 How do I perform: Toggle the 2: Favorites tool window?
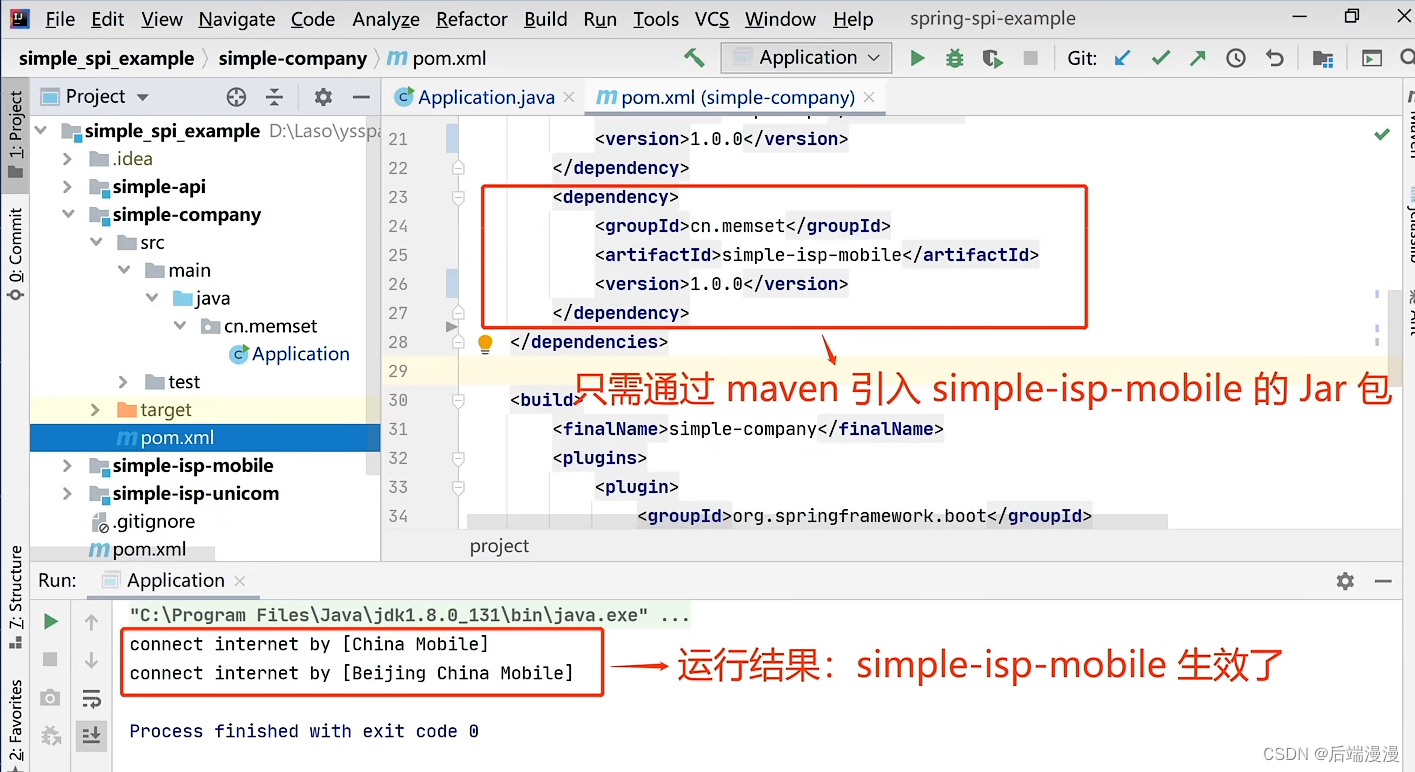[x=15, y=724]
